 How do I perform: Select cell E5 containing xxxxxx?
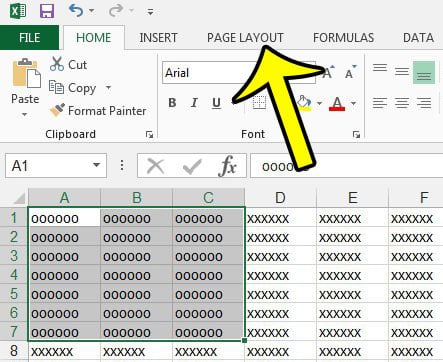coord(352,294)
